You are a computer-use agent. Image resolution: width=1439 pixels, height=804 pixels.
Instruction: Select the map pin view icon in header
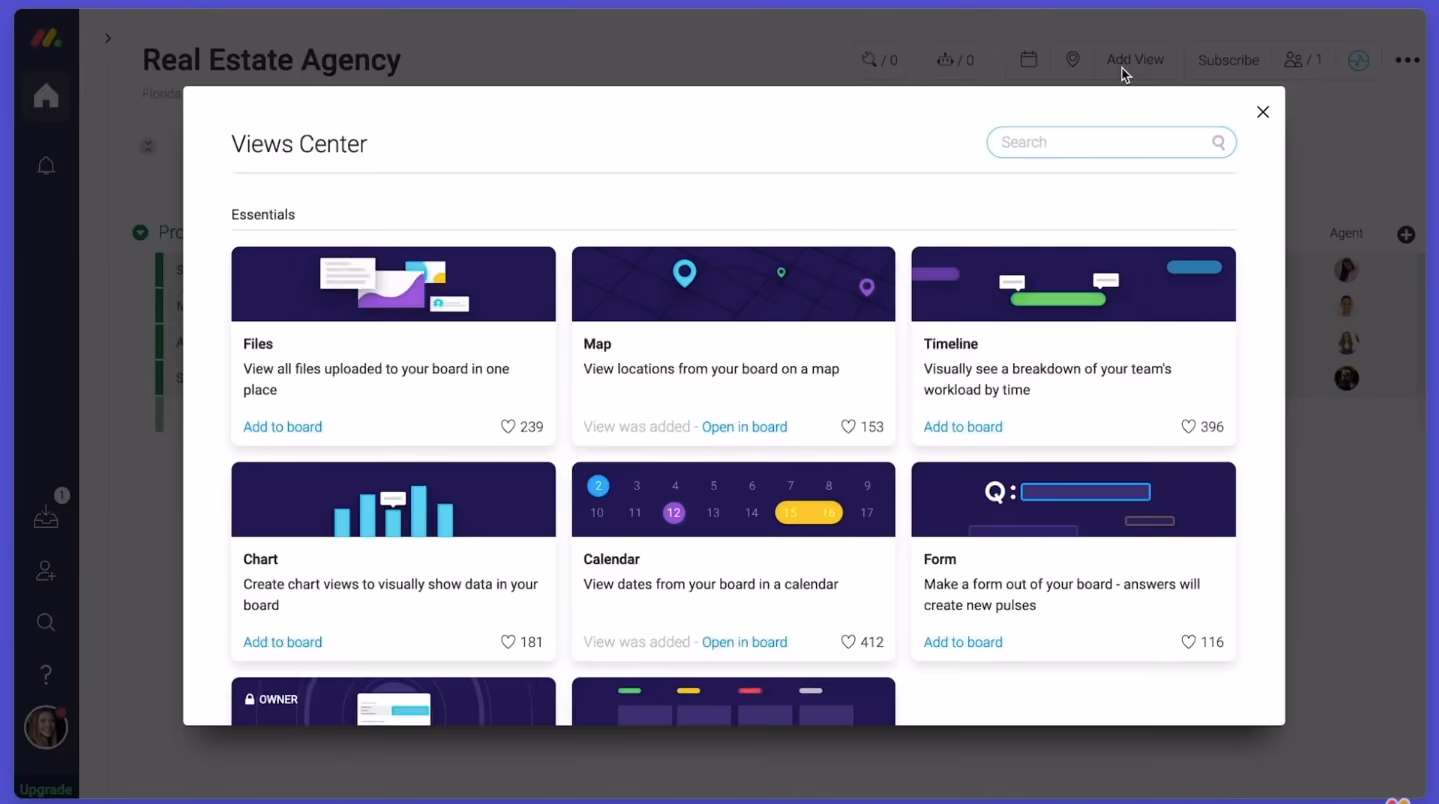coord(1073,60)
